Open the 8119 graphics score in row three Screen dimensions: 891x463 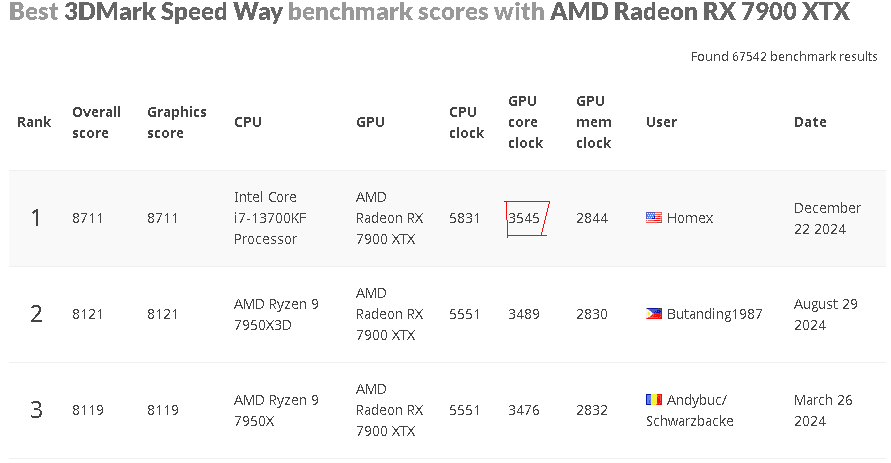[x=162, y=410]
